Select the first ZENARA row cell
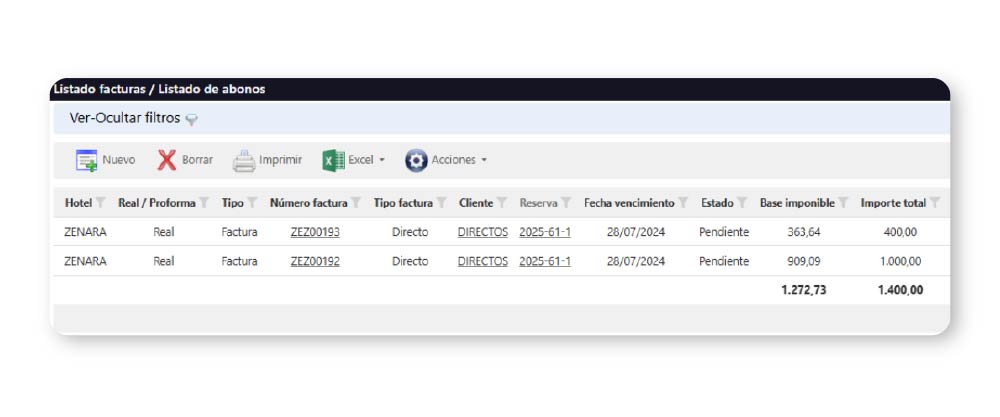This screenshot has width=1000, height=417. pyautogui.click(x=85, y=232)
